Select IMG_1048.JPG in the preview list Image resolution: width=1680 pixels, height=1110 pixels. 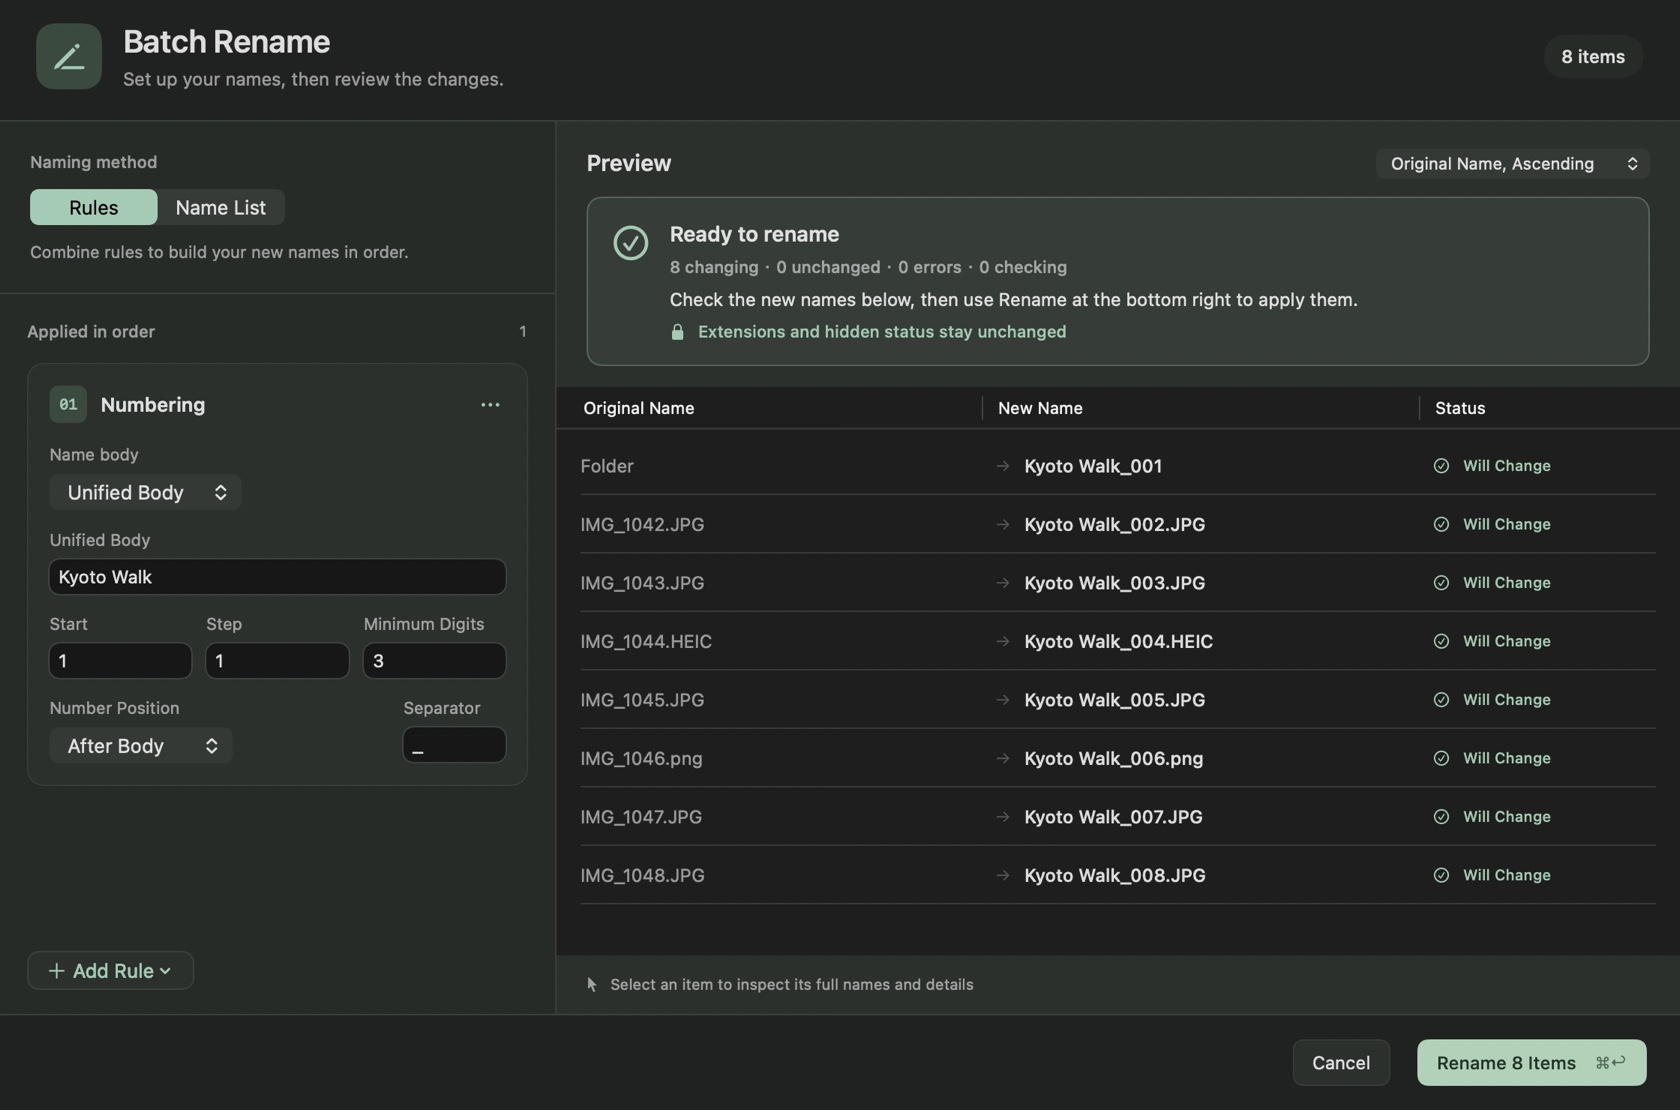[x=642, y=875]
